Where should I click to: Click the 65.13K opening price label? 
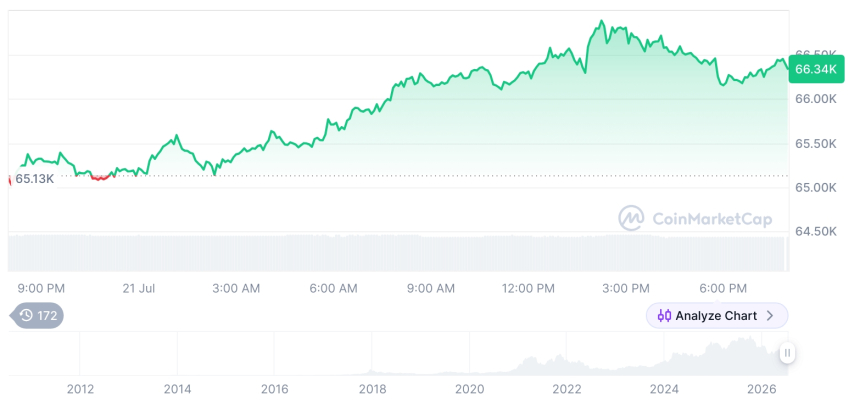pyautogui.click(x=34, y=179)
